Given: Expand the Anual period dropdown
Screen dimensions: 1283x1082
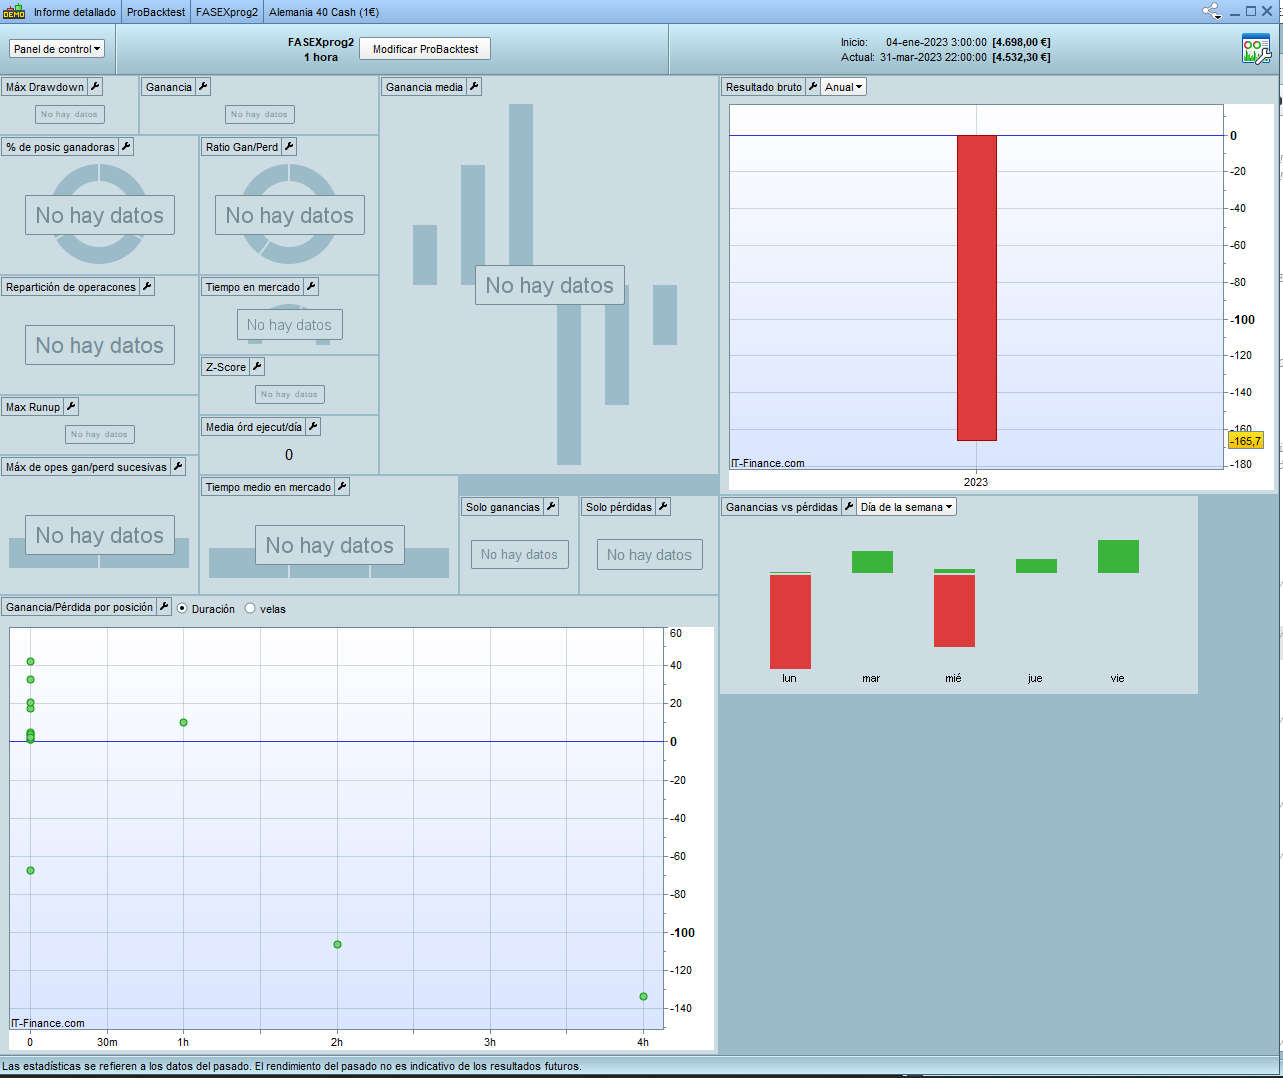Looking at the screenshot, I should coord(844,87).
